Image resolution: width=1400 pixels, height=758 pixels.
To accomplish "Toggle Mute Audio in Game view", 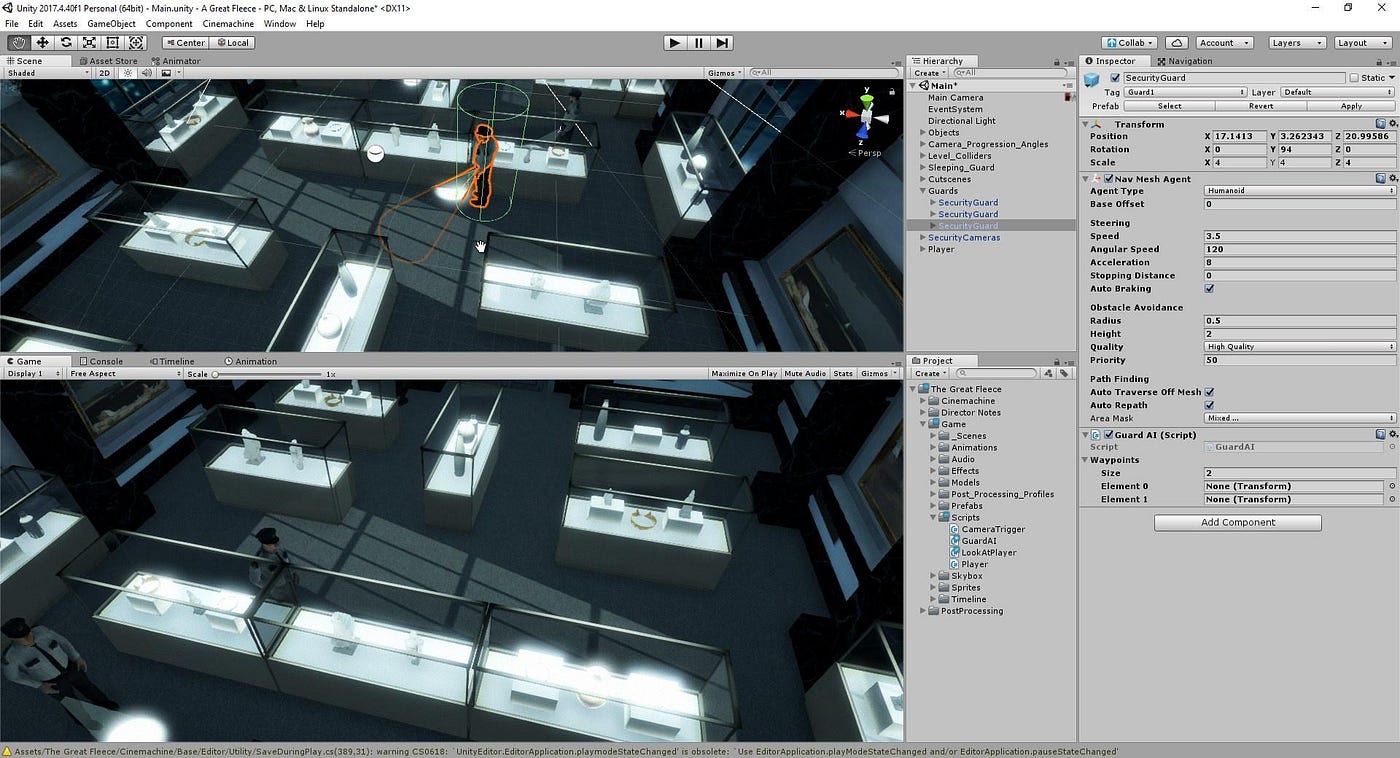I will click(x=805, y=373).
